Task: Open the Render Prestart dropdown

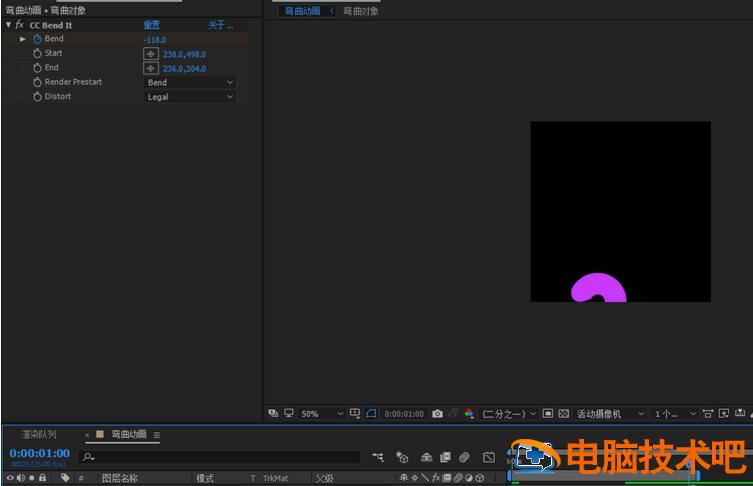Action: [x=190, y=82]
